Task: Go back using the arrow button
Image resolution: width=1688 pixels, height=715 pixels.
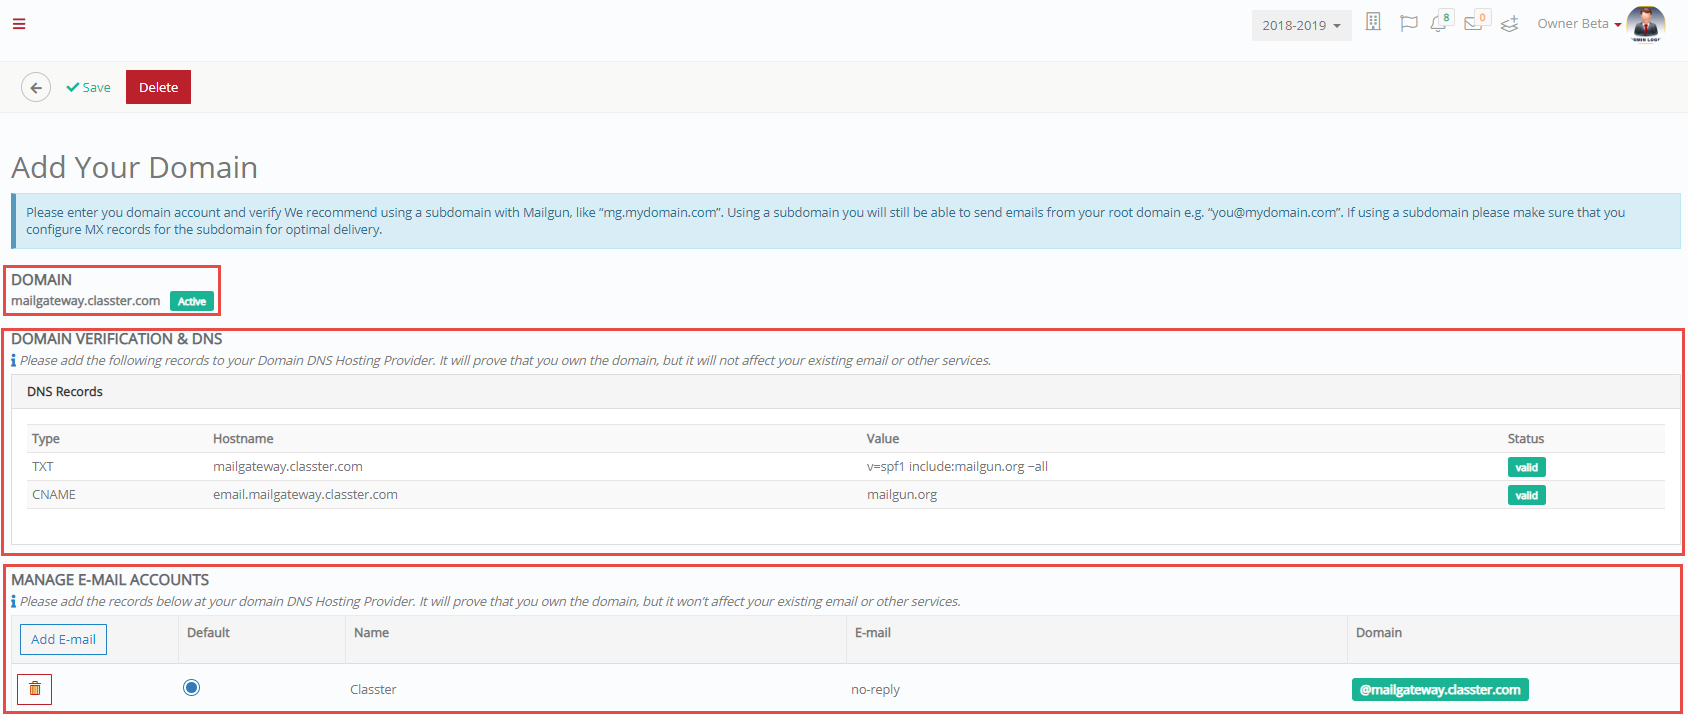Action: pyautogui.click(x=36, y=87)
